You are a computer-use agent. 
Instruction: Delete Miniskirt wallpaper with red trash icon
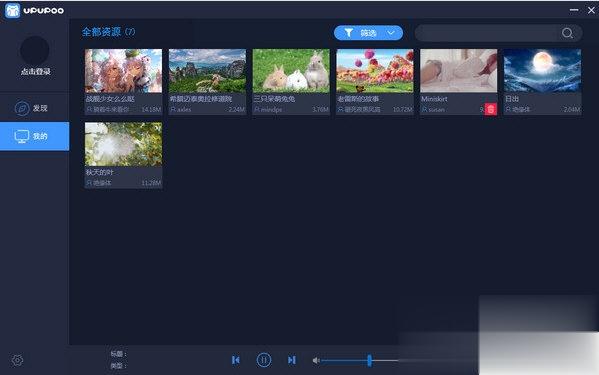(491, 109)
